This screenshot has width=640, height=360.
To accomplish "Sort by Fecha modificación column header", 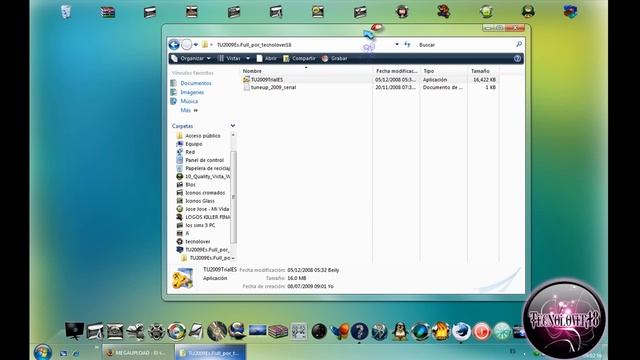I will pyautogui.click(x=396, y=71).
